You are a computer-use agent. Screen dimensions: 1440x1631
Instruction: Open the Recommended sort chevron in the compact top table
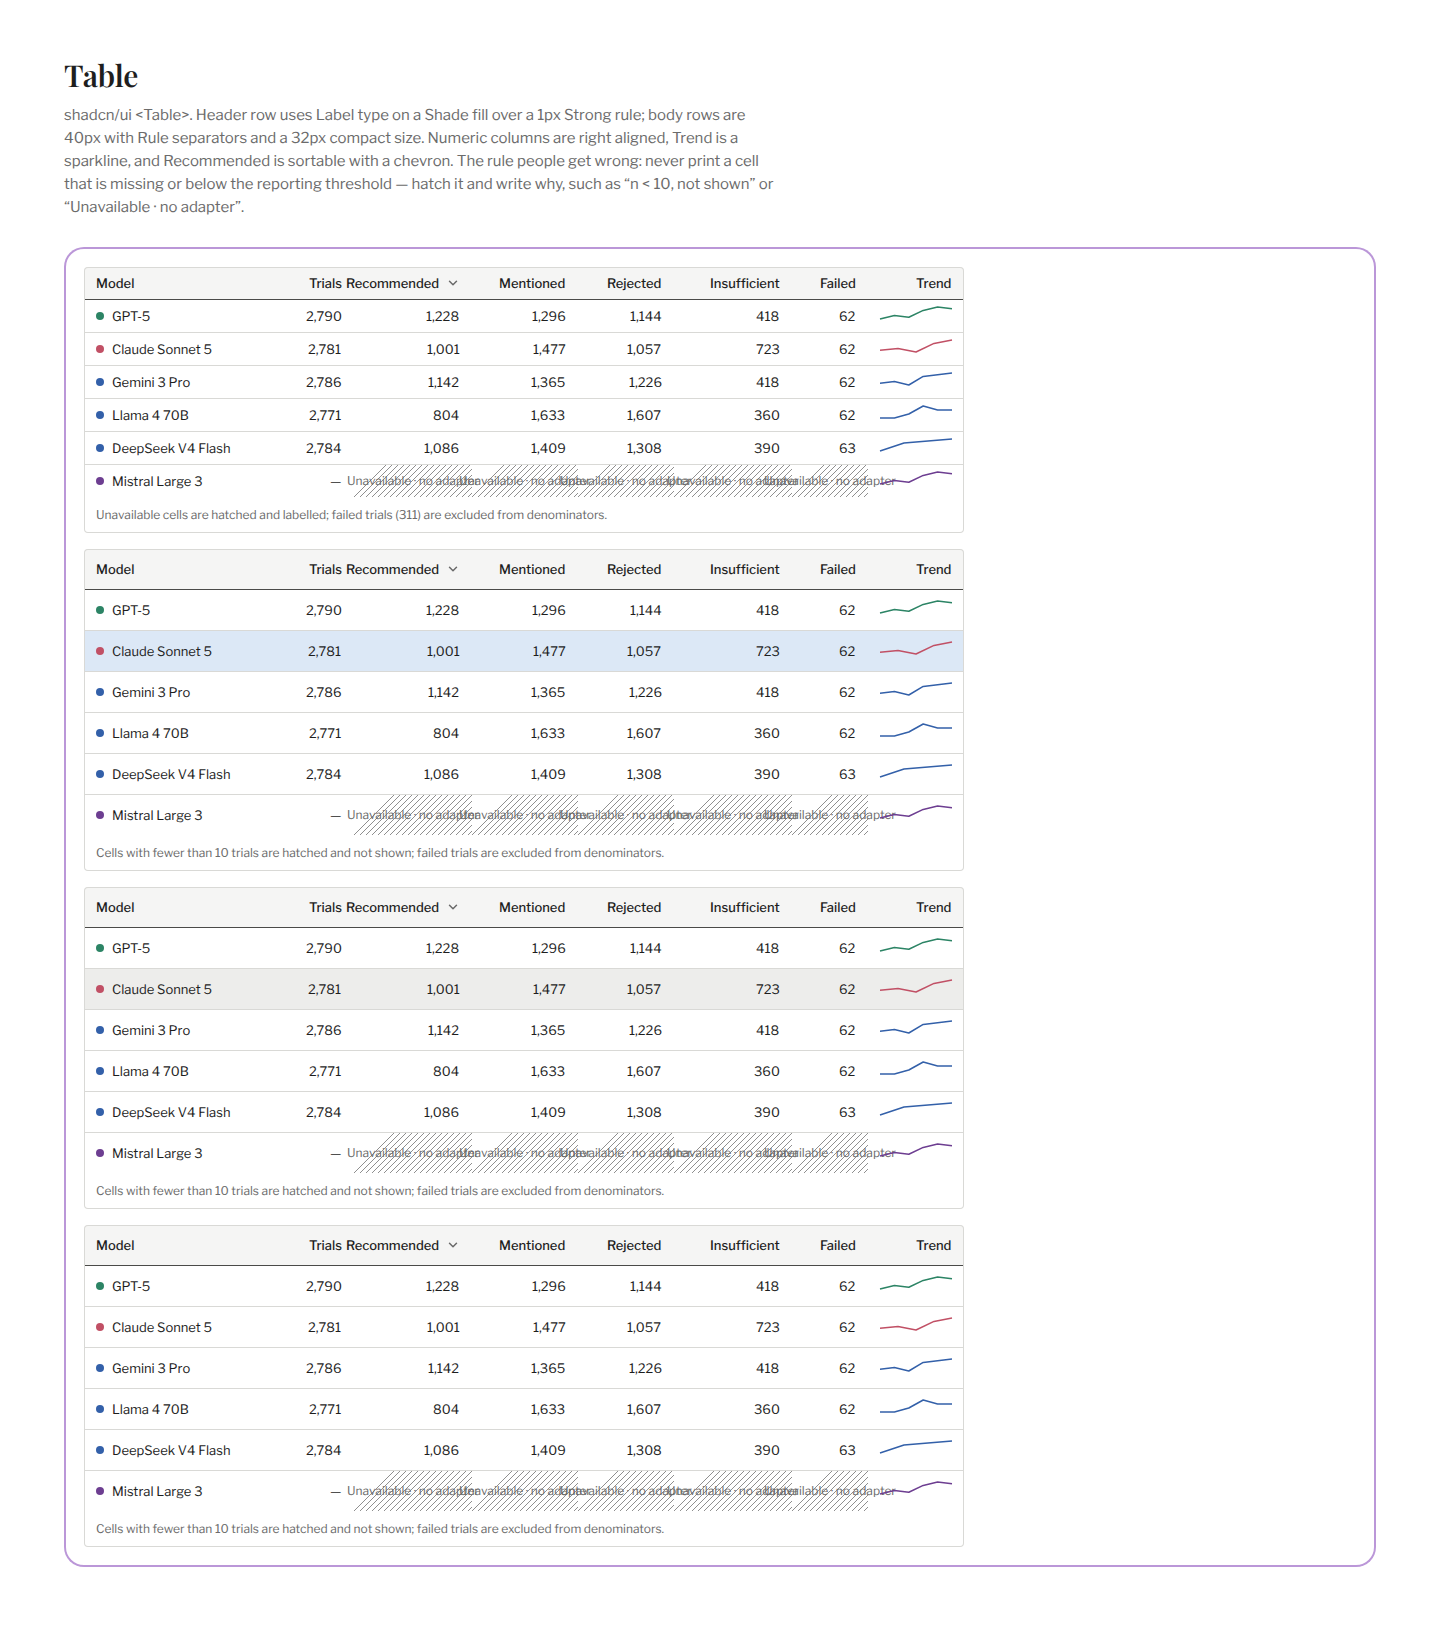click(453, 284)
